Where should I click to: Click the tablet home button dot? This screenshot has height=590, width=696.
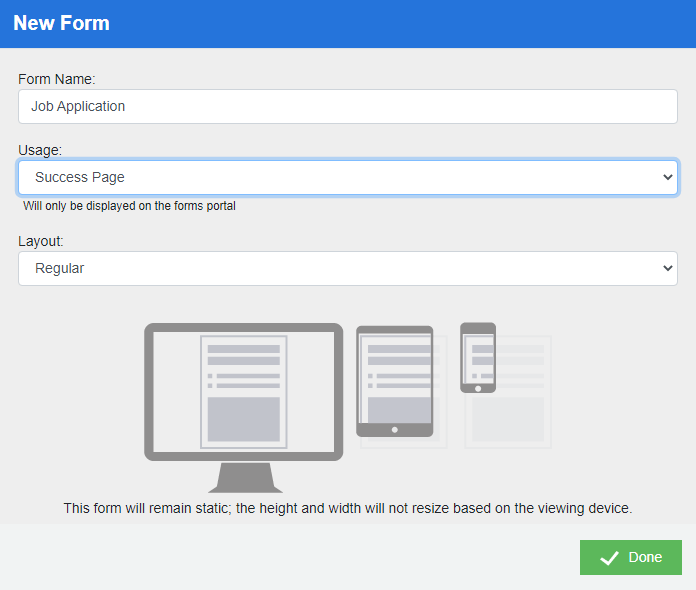tap(394, 429)
